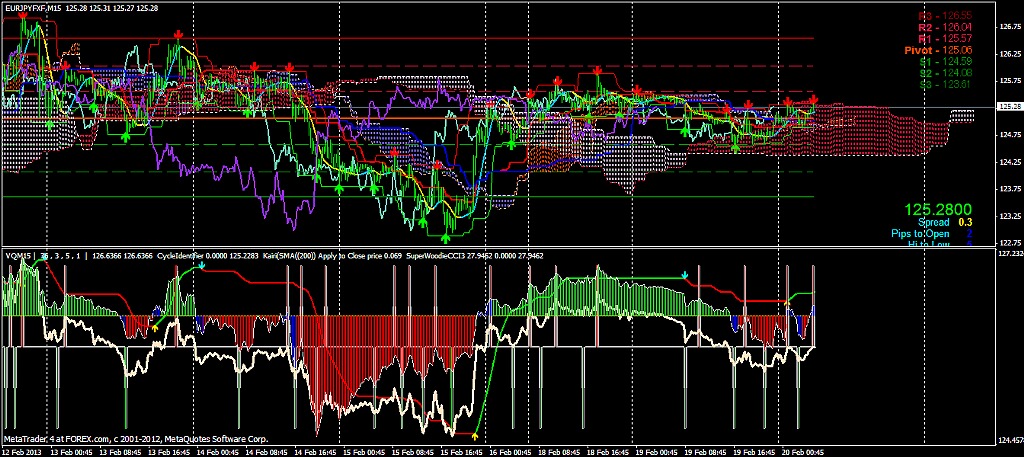Screen dimensions: 1024x457
Task: Click the EURJPYFXF,M15 symbol label
Action: point(38,8)
